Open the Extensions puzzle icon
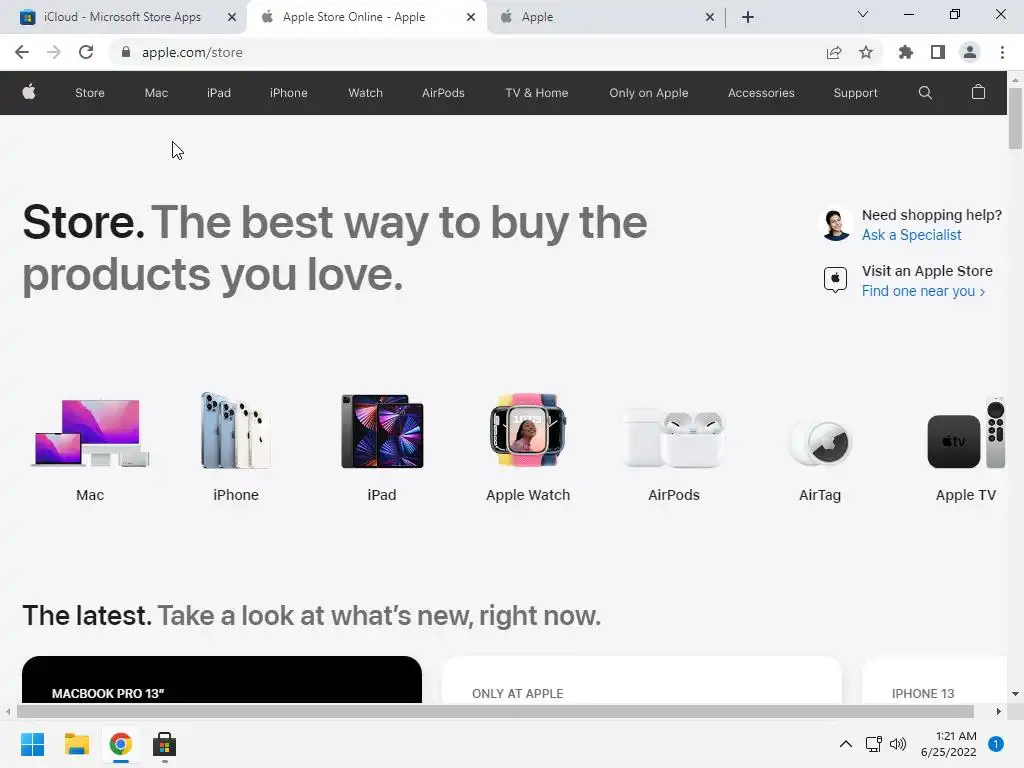The image size is (1024, 768). tap(905, 52)
